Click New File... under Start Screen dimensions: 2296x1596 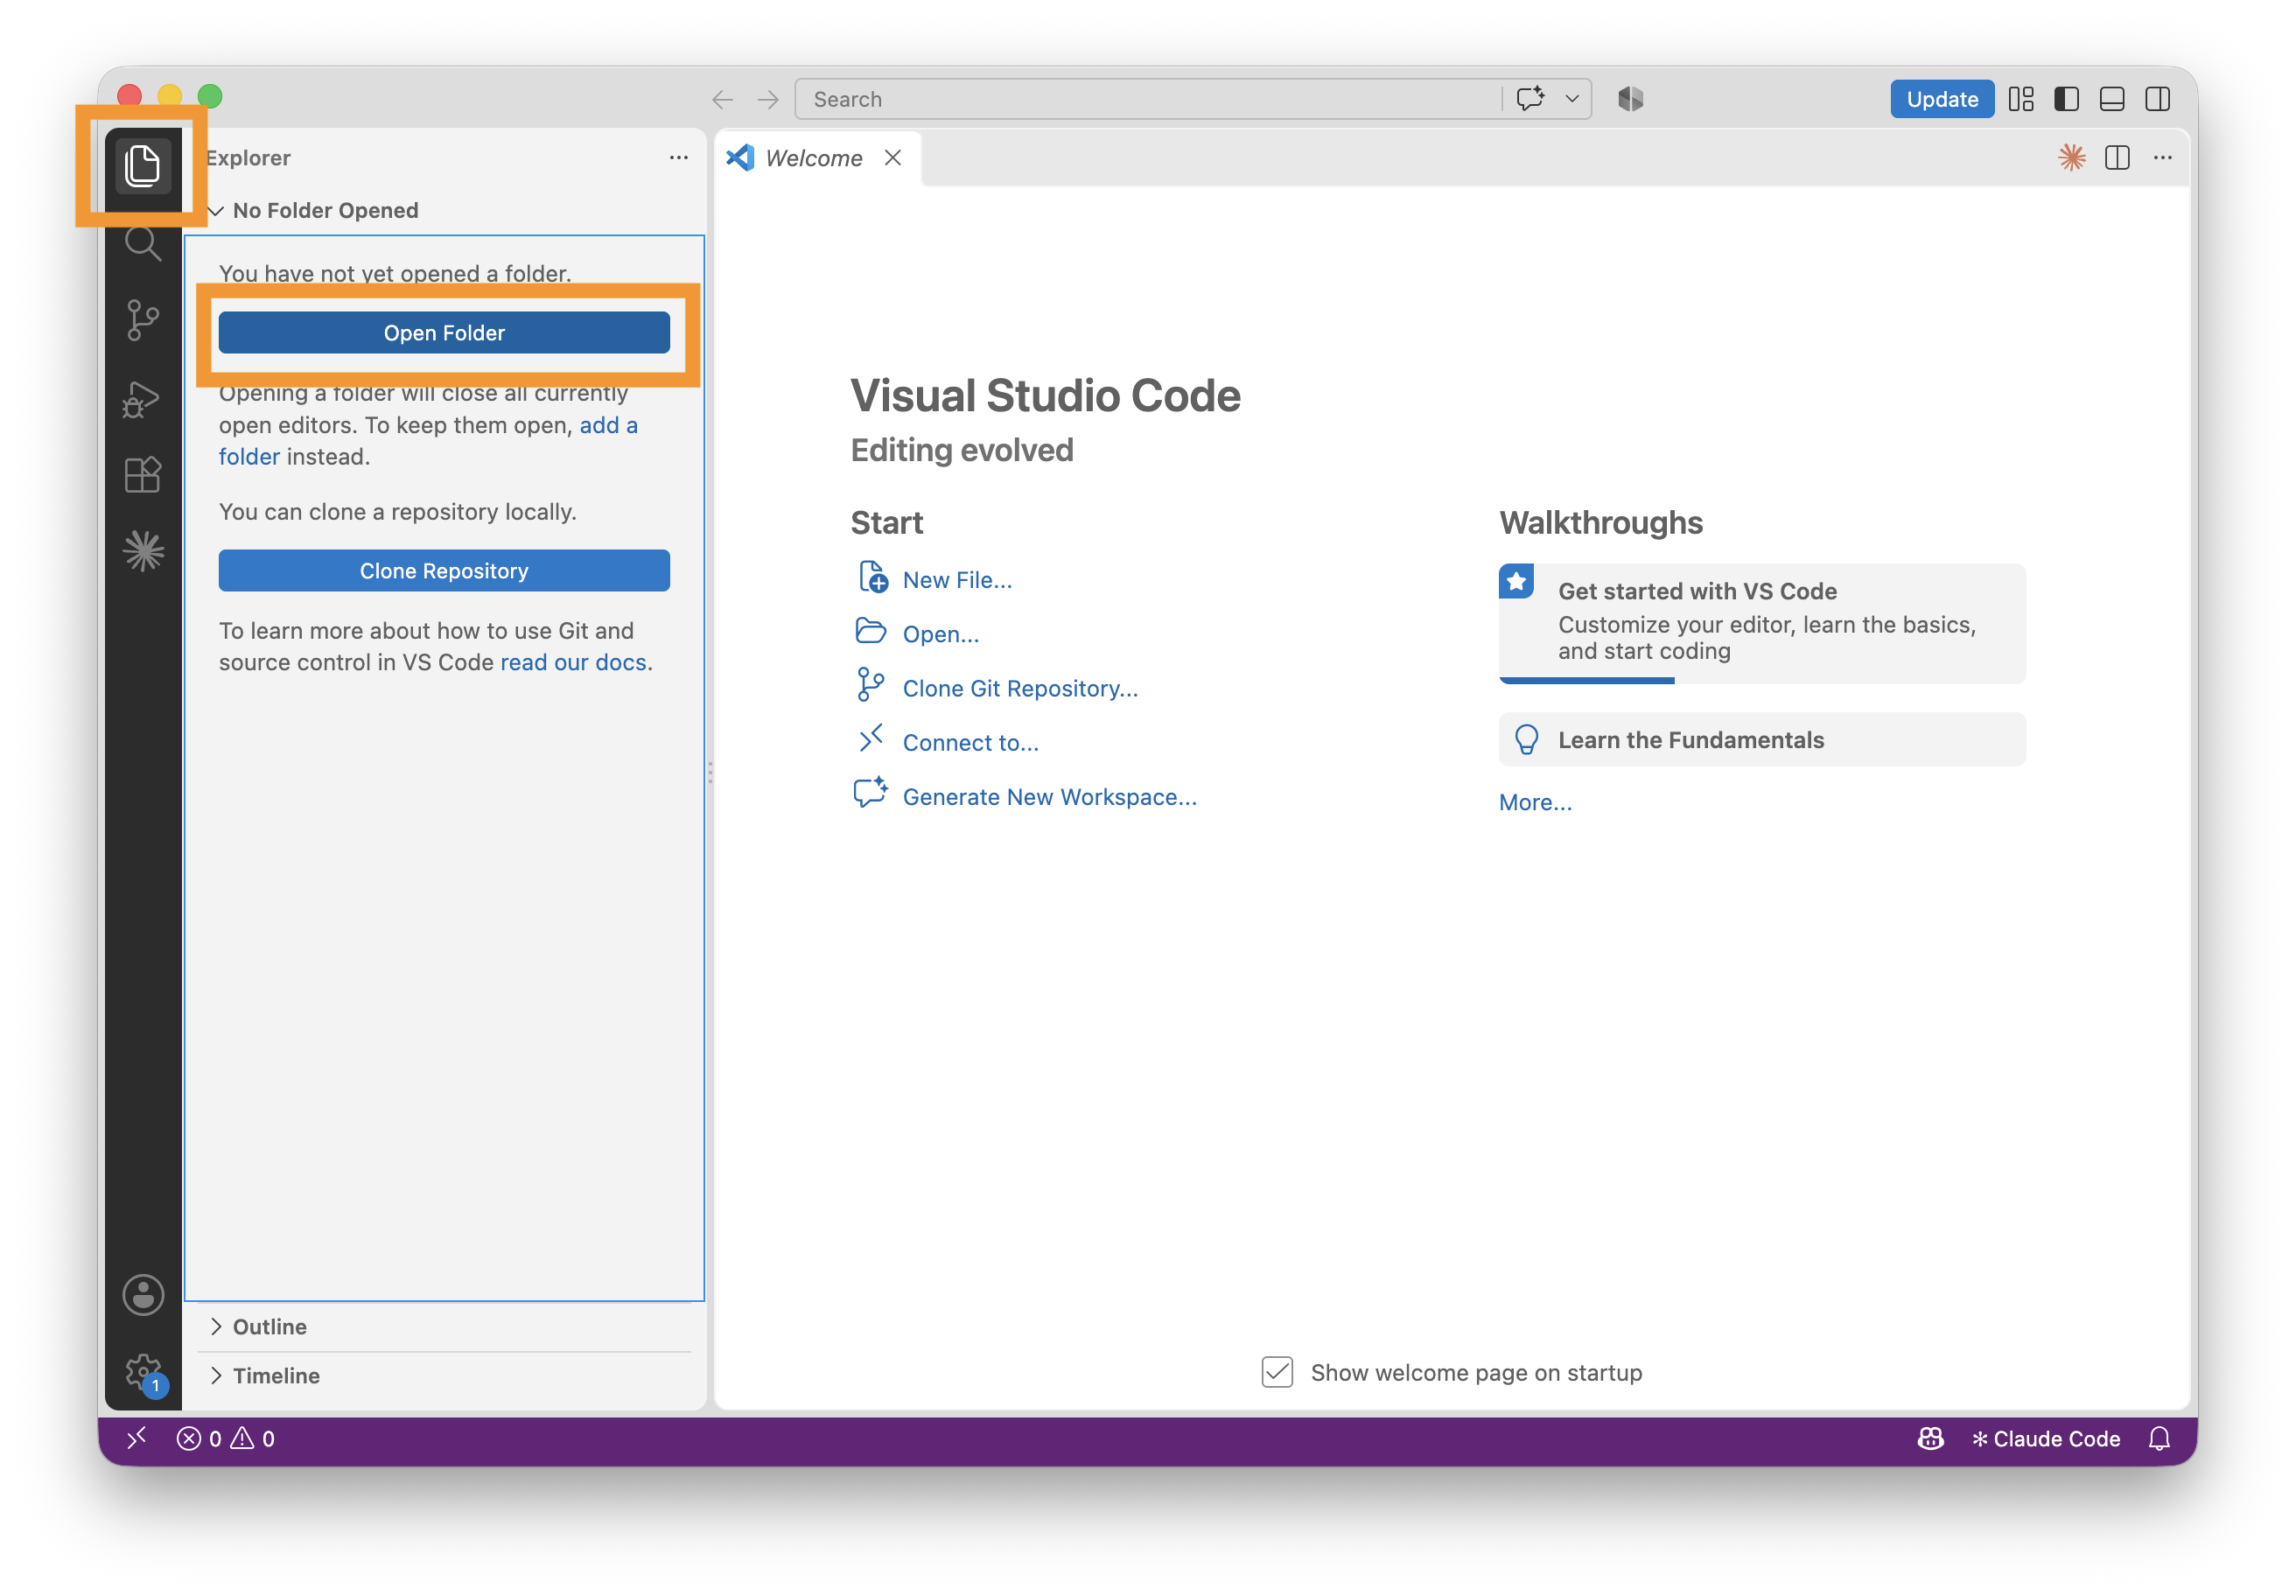[x=957, y=580]
